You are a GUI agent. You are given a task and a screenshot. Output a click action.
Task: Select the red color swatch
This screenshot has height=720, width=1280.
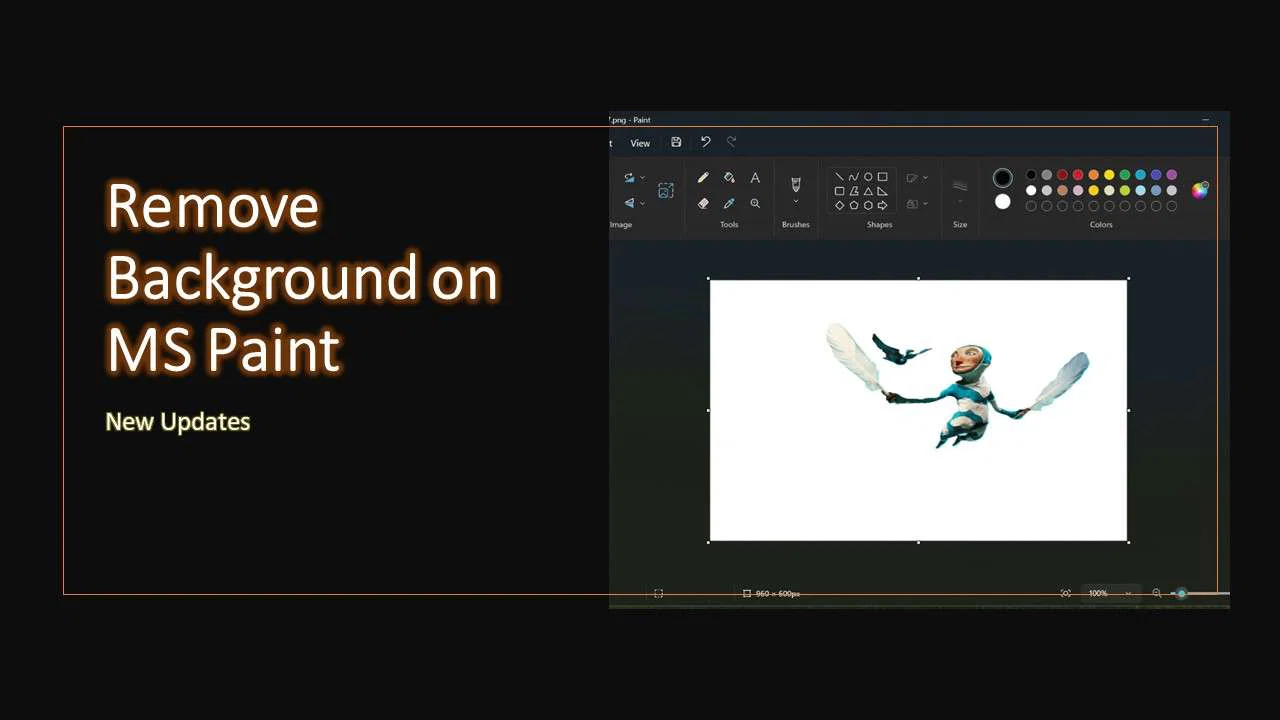pos(1062,174)
